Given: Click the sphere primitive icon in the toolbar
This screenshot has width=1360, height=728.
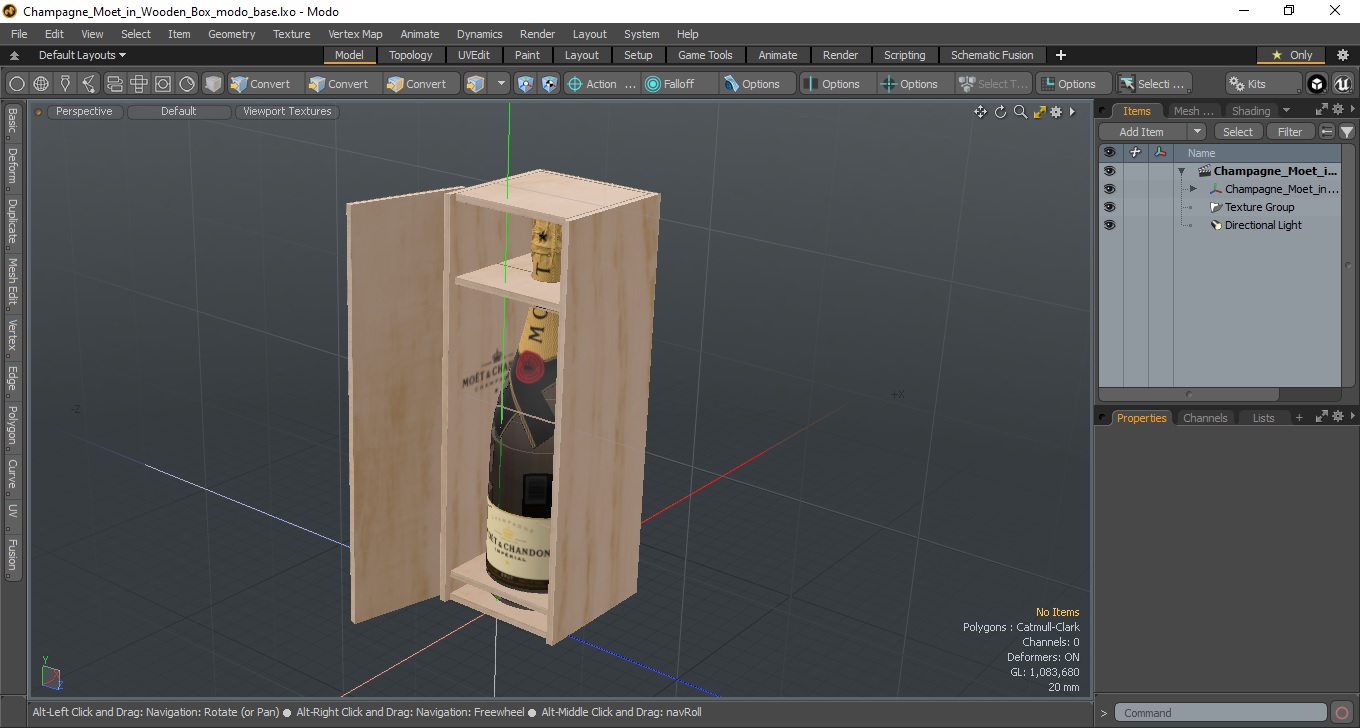Looking at the screenshot, I should [x=17, y=84].
